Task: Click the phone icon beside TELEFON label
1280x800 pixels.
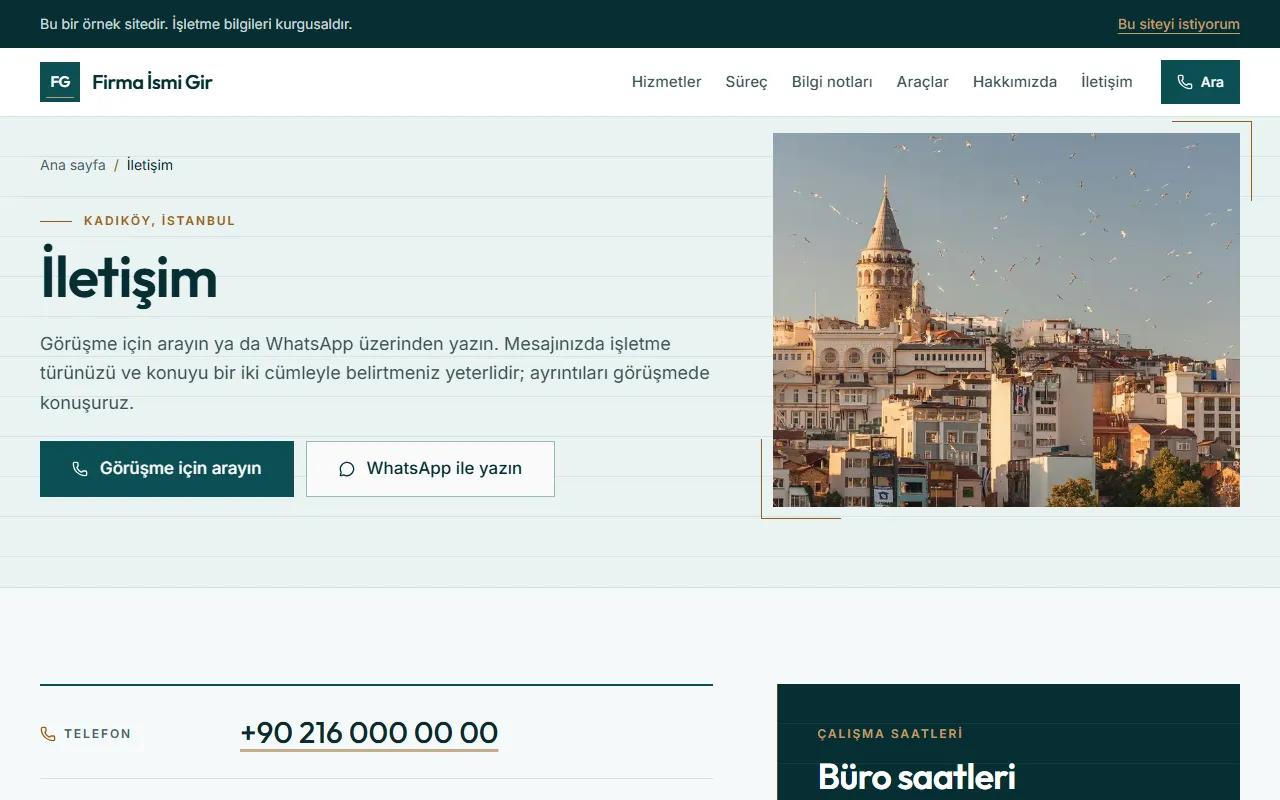Action: 48,734
